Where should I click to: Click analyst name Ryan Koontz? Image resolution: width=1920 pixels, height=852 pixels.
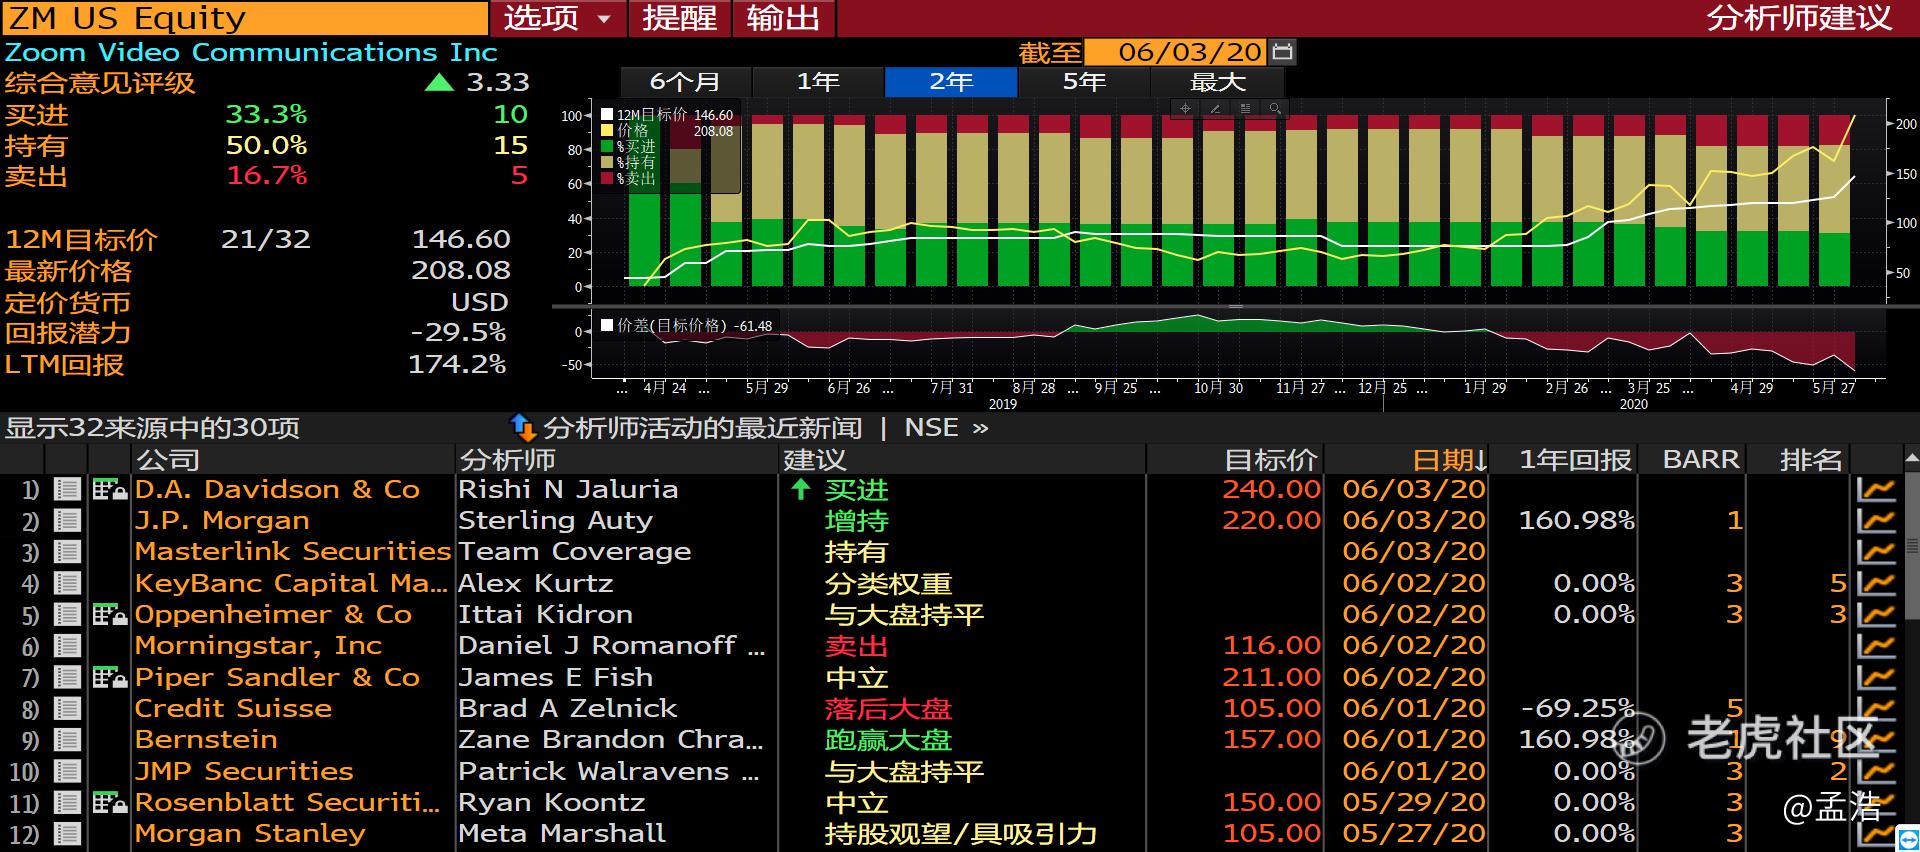tap(551, 802)
